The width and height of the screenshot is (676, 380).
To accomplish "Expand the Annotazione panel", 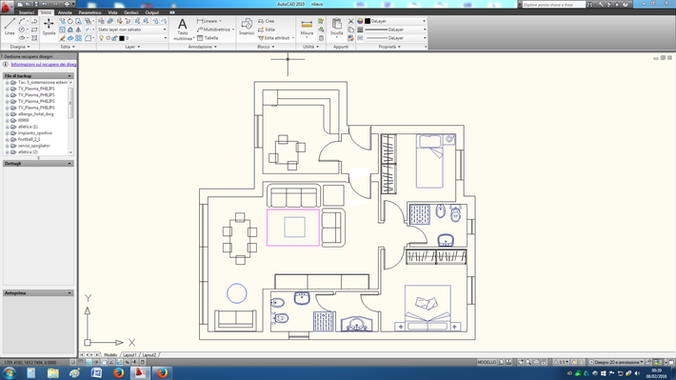I will tap(202, 47).
